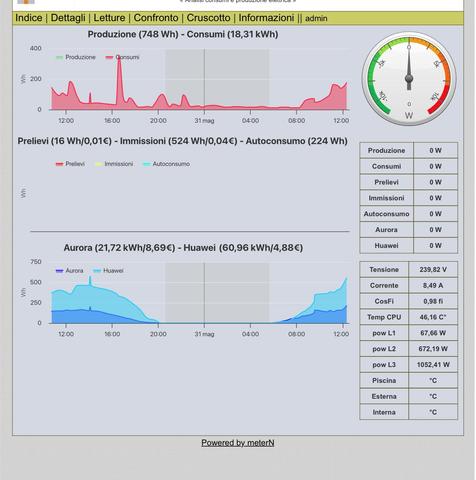
Task: Click the Esterna row label
Action: coord(384,396)
